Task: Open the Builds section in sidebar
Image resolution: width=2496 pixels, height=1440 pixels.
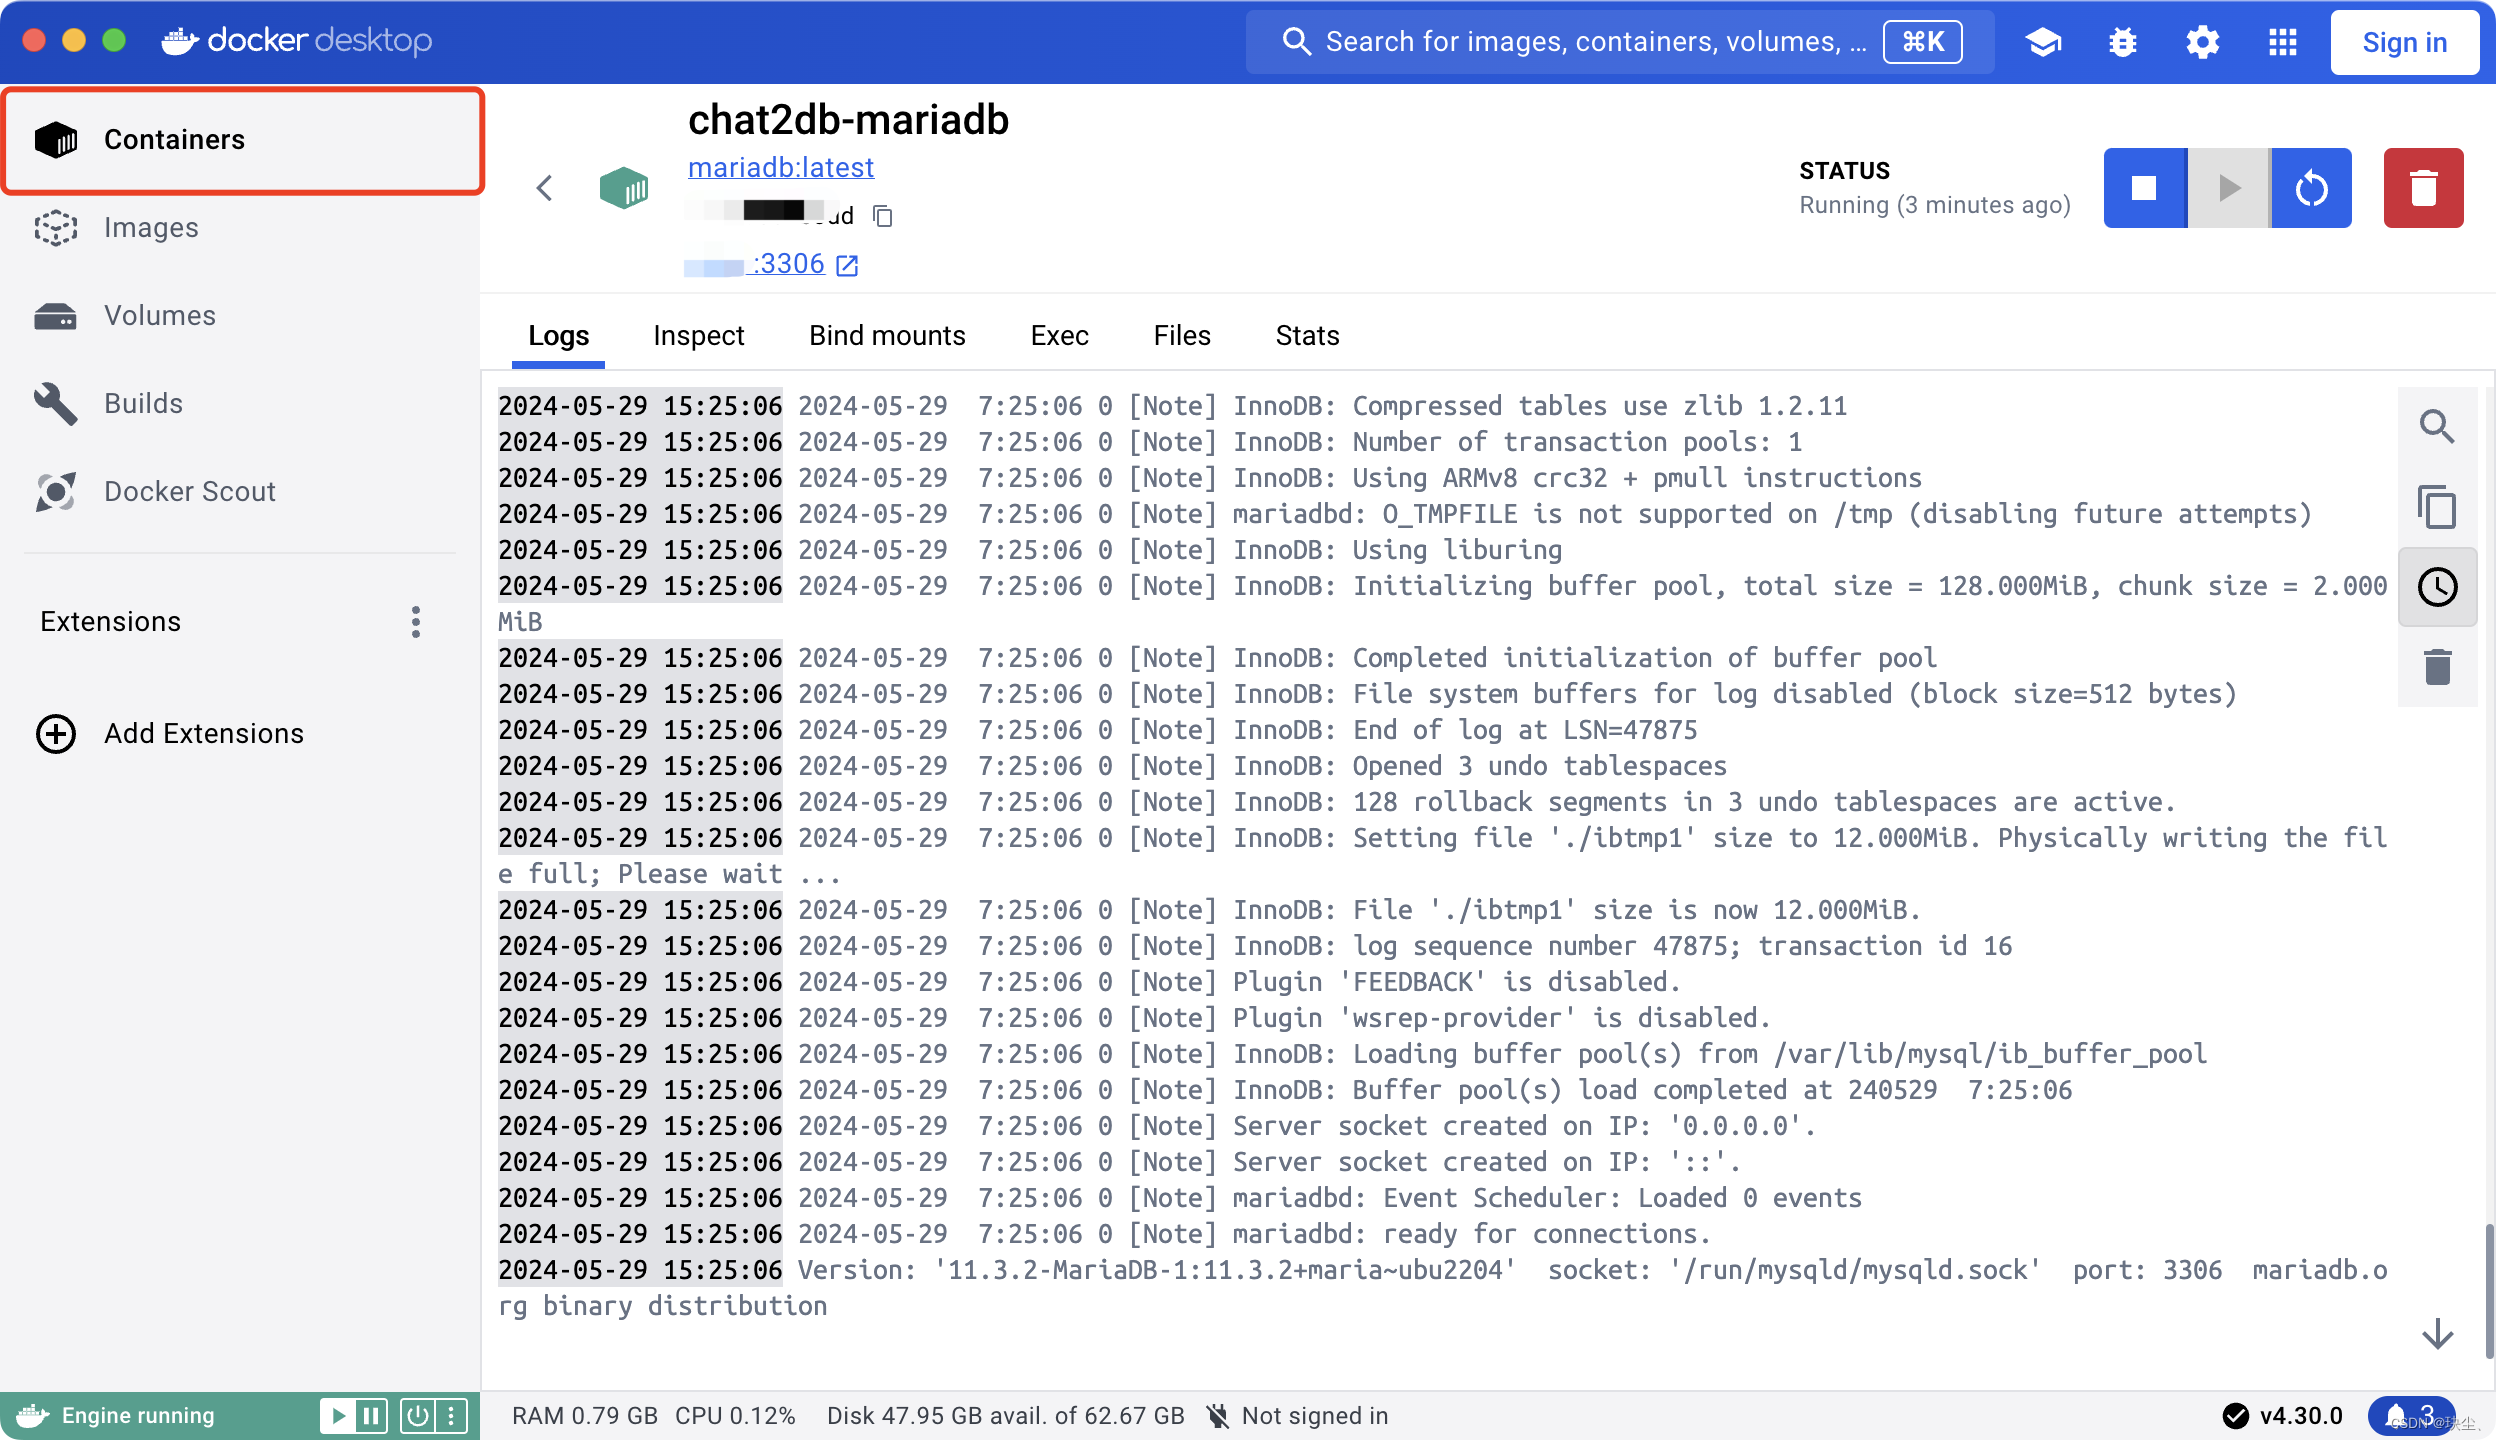Action: click(x=242, y=404)
